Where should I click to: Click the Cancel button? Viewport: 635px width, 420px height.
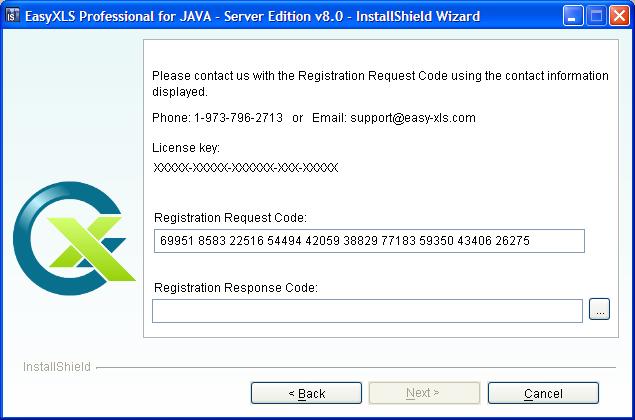(543, 393)
